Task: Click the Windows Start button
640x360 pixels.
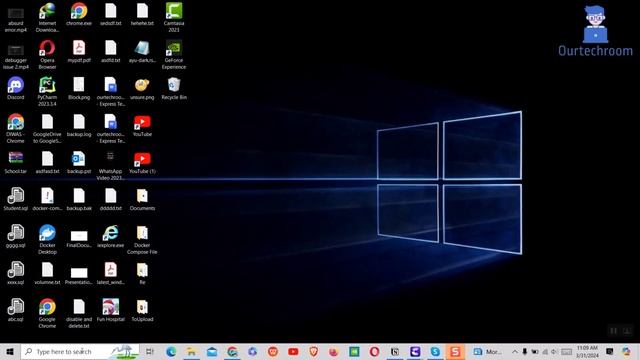Action: [10, 351]
